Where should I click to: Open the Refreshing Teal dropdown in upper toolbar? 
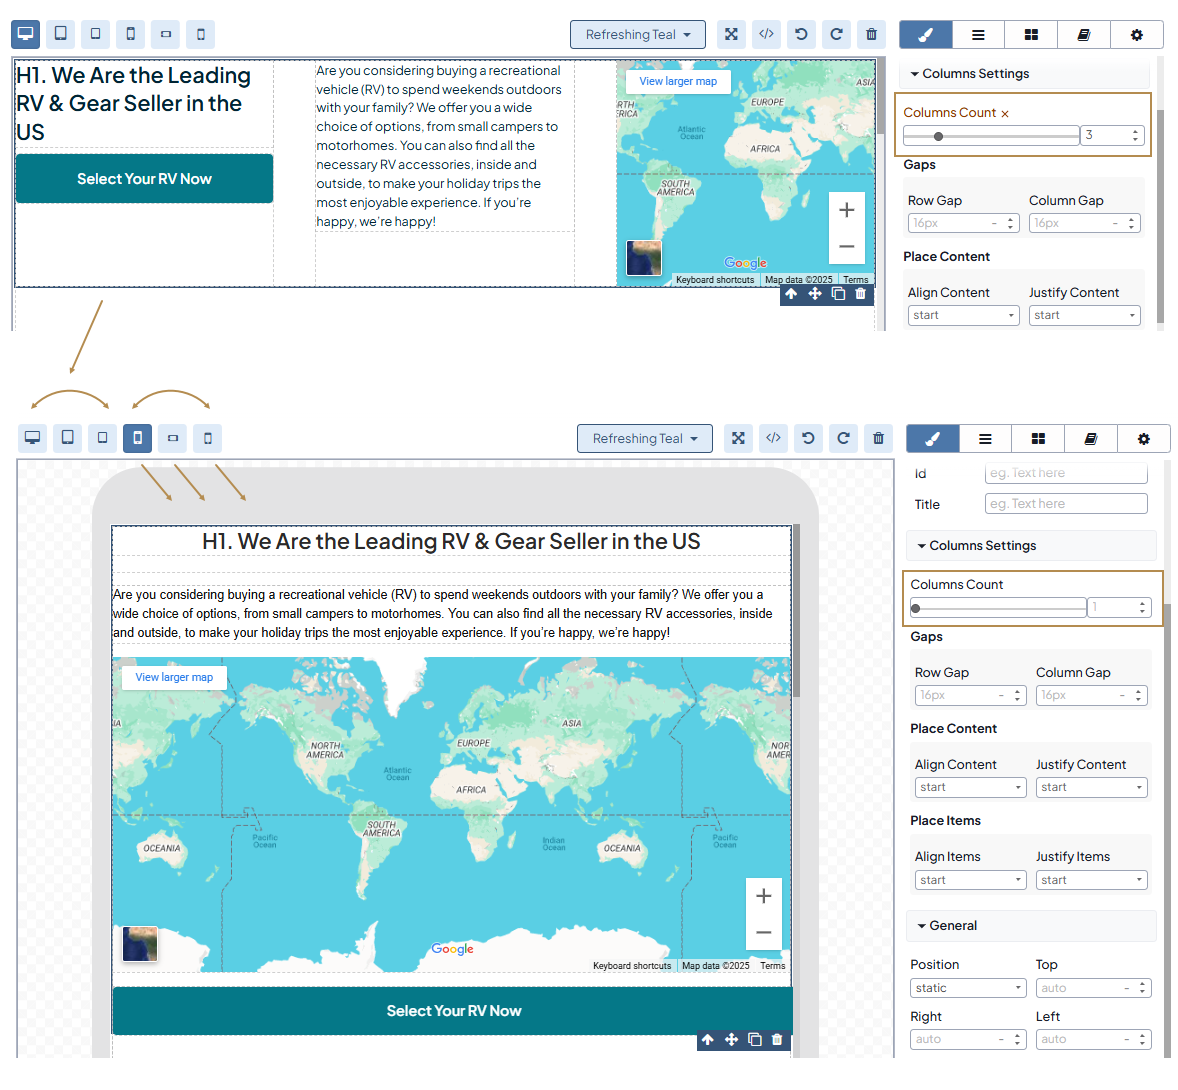click(637, 34)
